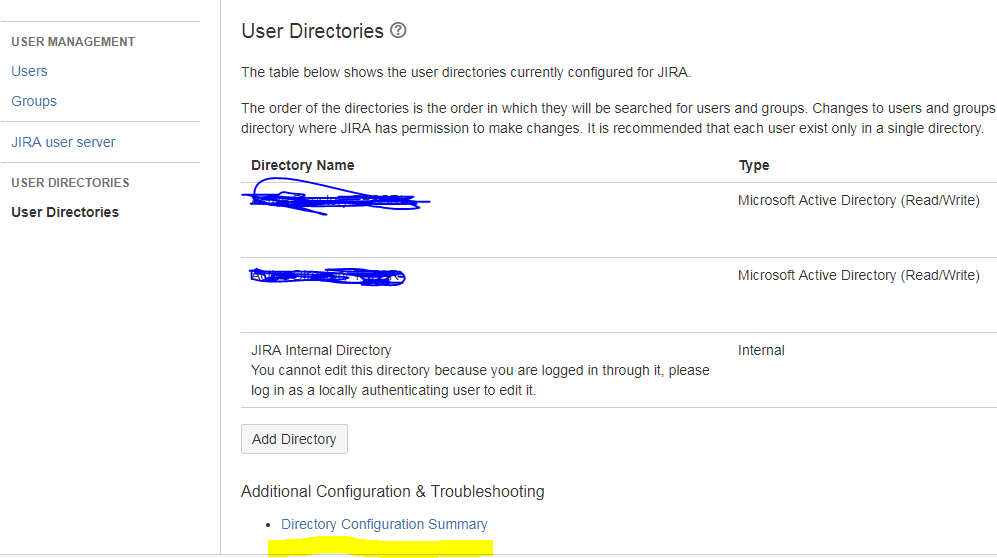Select the JIRA Internal Directory row name
The image size is (997, 558).
pos(321,350)
